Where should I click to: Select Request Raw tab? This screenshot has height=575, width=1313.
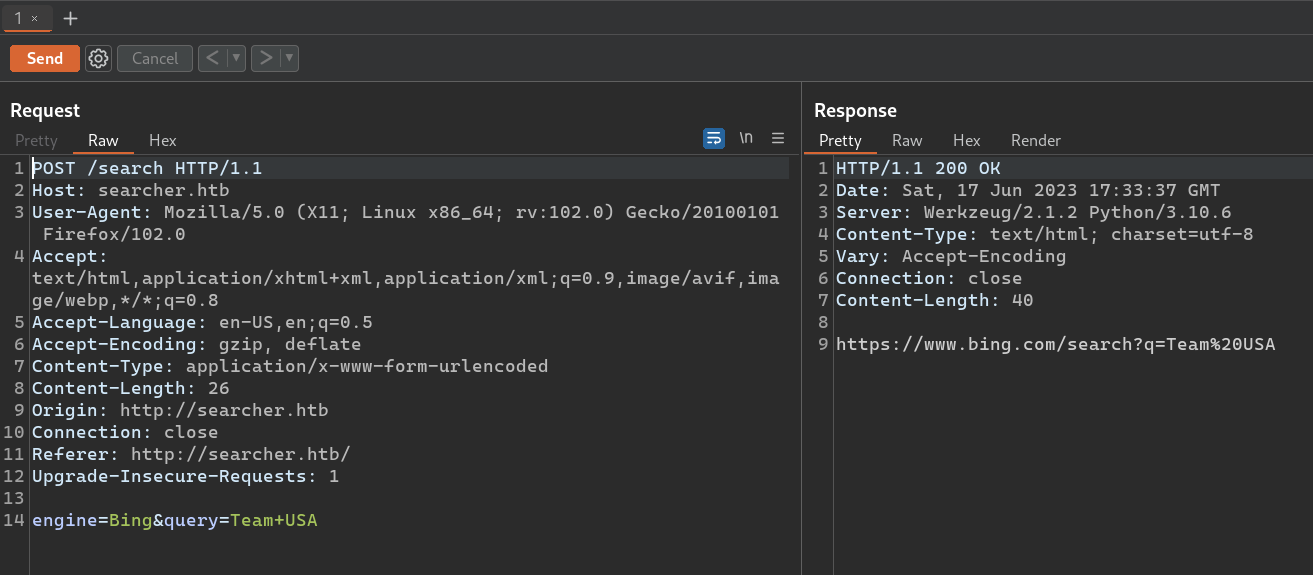pyautogui.click(x=103, y=140)
